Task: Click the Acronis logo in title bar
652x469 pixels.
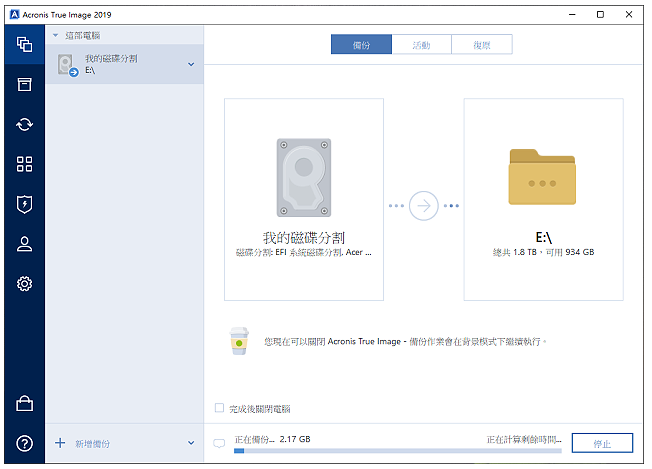Action: [x=15, y=15]
